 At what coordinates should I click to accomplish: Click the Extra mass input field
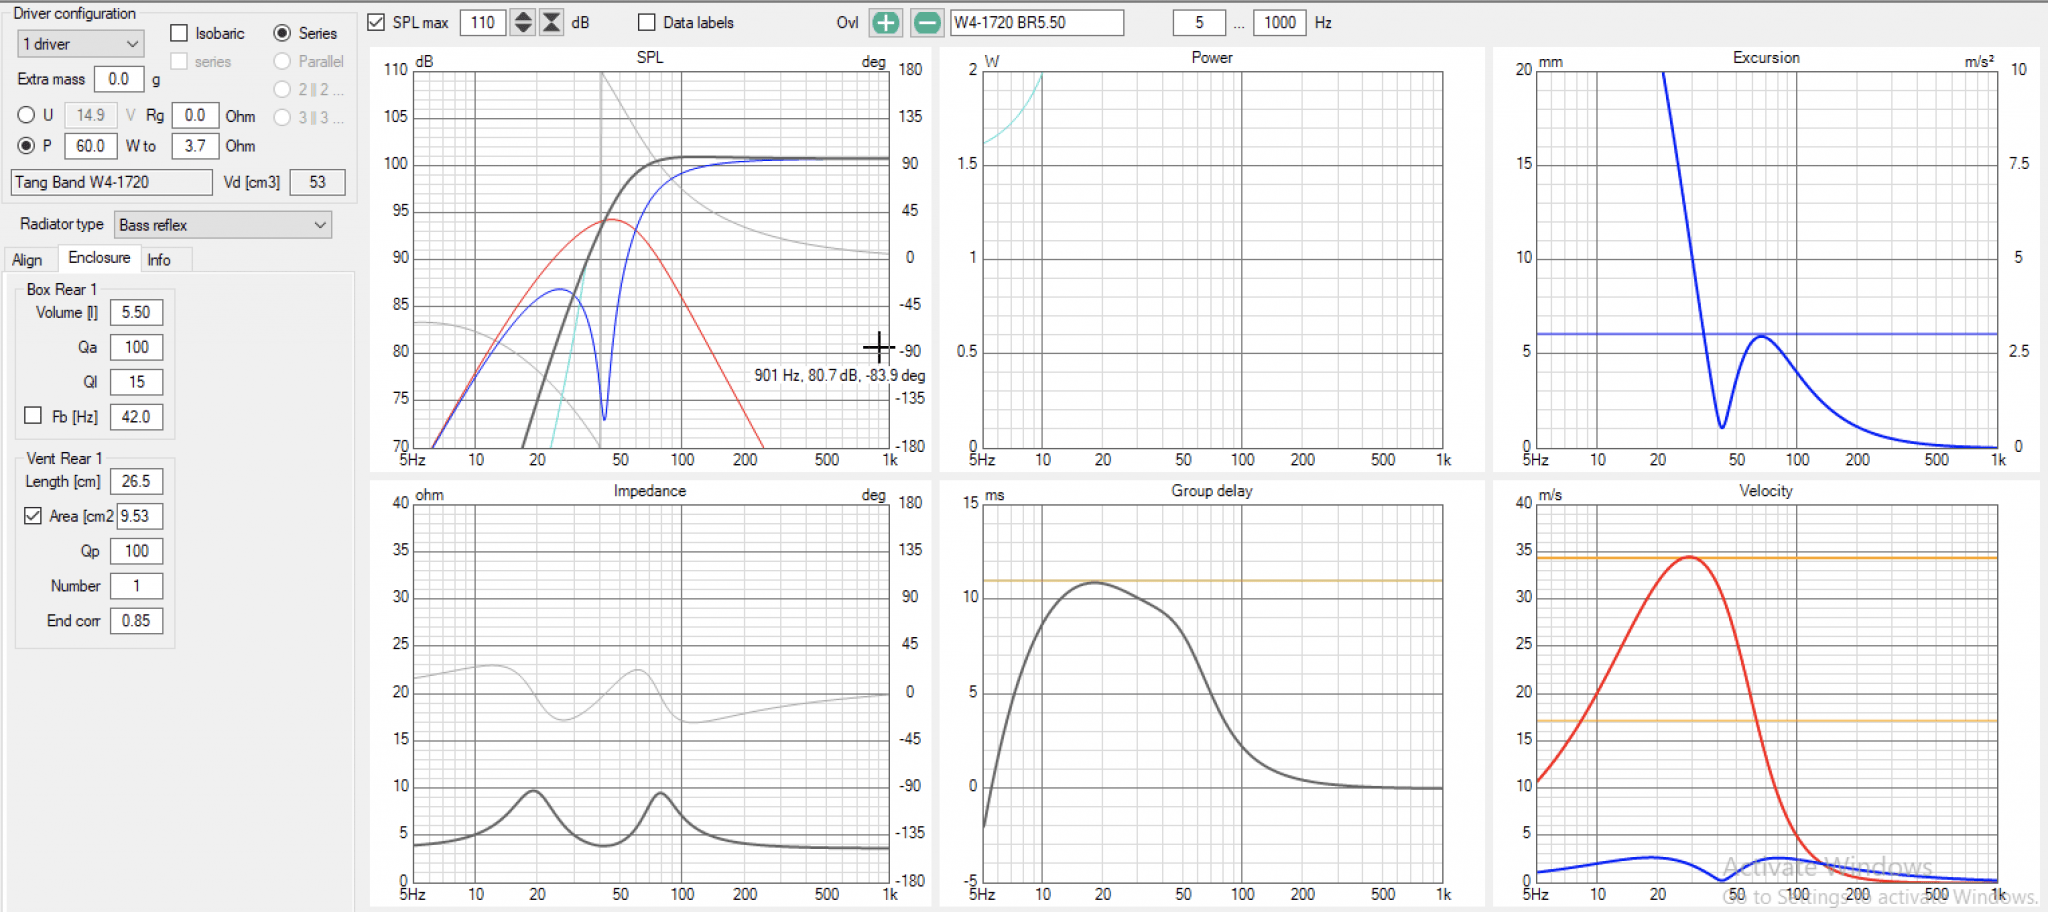(x=119, y=79)
